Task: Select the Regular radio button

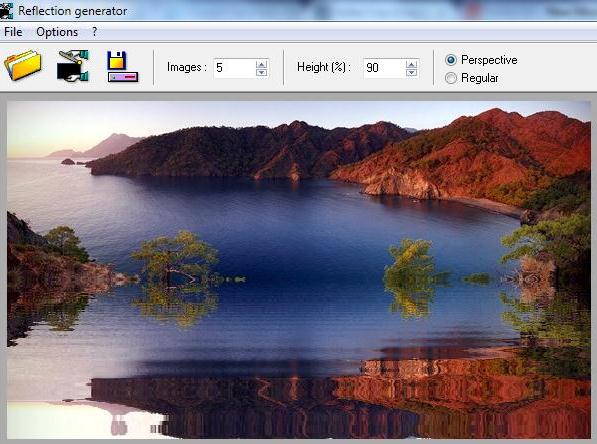Action: [x=451, y=78]
